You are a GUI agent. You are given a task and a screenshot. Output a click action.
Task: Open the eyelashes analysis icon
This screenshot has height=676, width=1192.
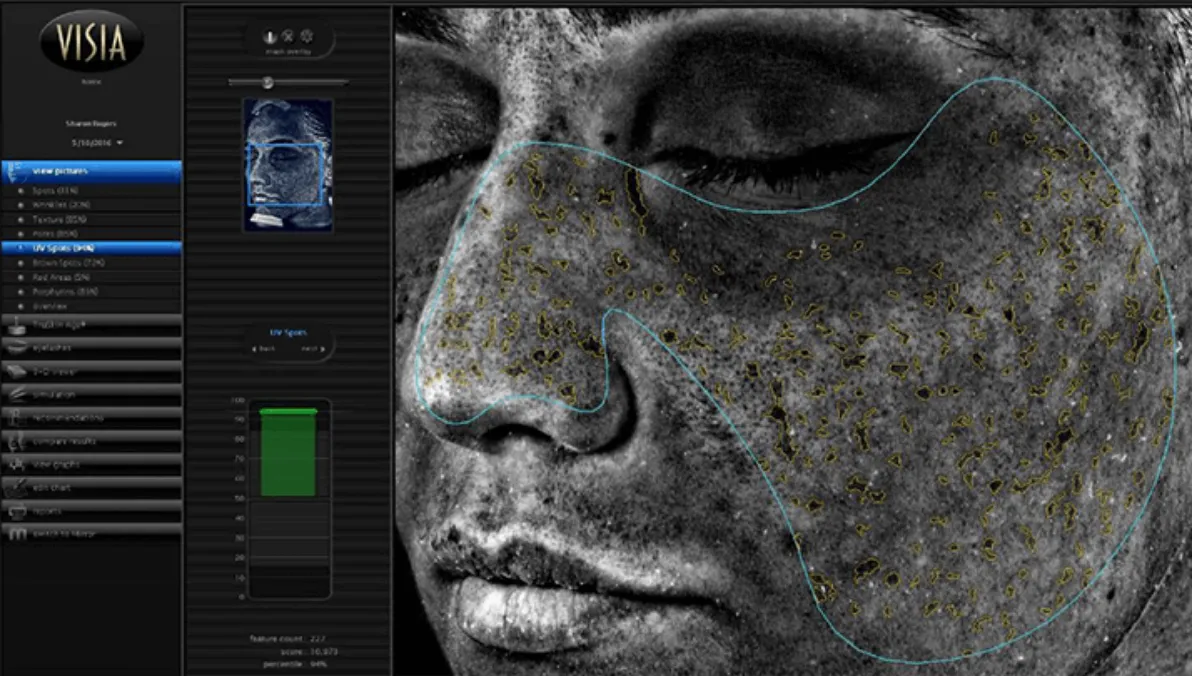click(17, 348)
